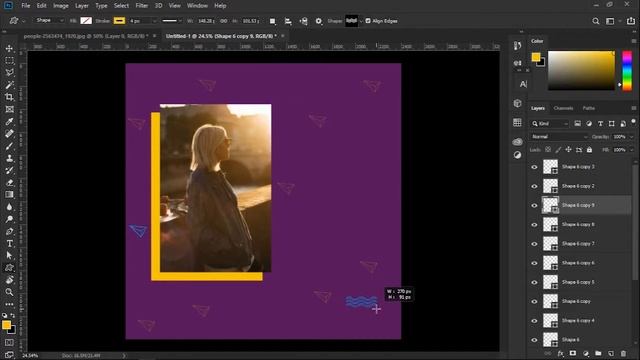Select the Horizontal Type tool
Screen dimensions: 640x360
pos(9,244)
